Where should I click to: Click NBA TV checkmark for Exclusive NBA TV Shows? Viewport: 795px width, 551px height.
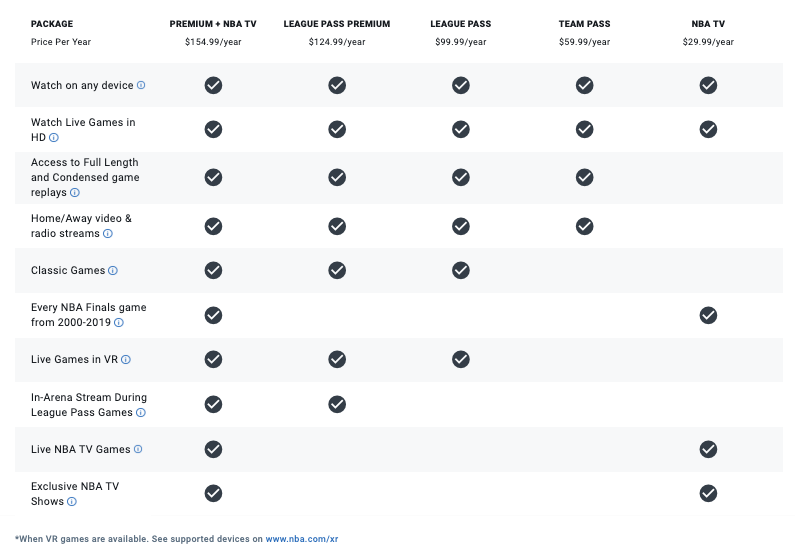(x=708, y=493)
